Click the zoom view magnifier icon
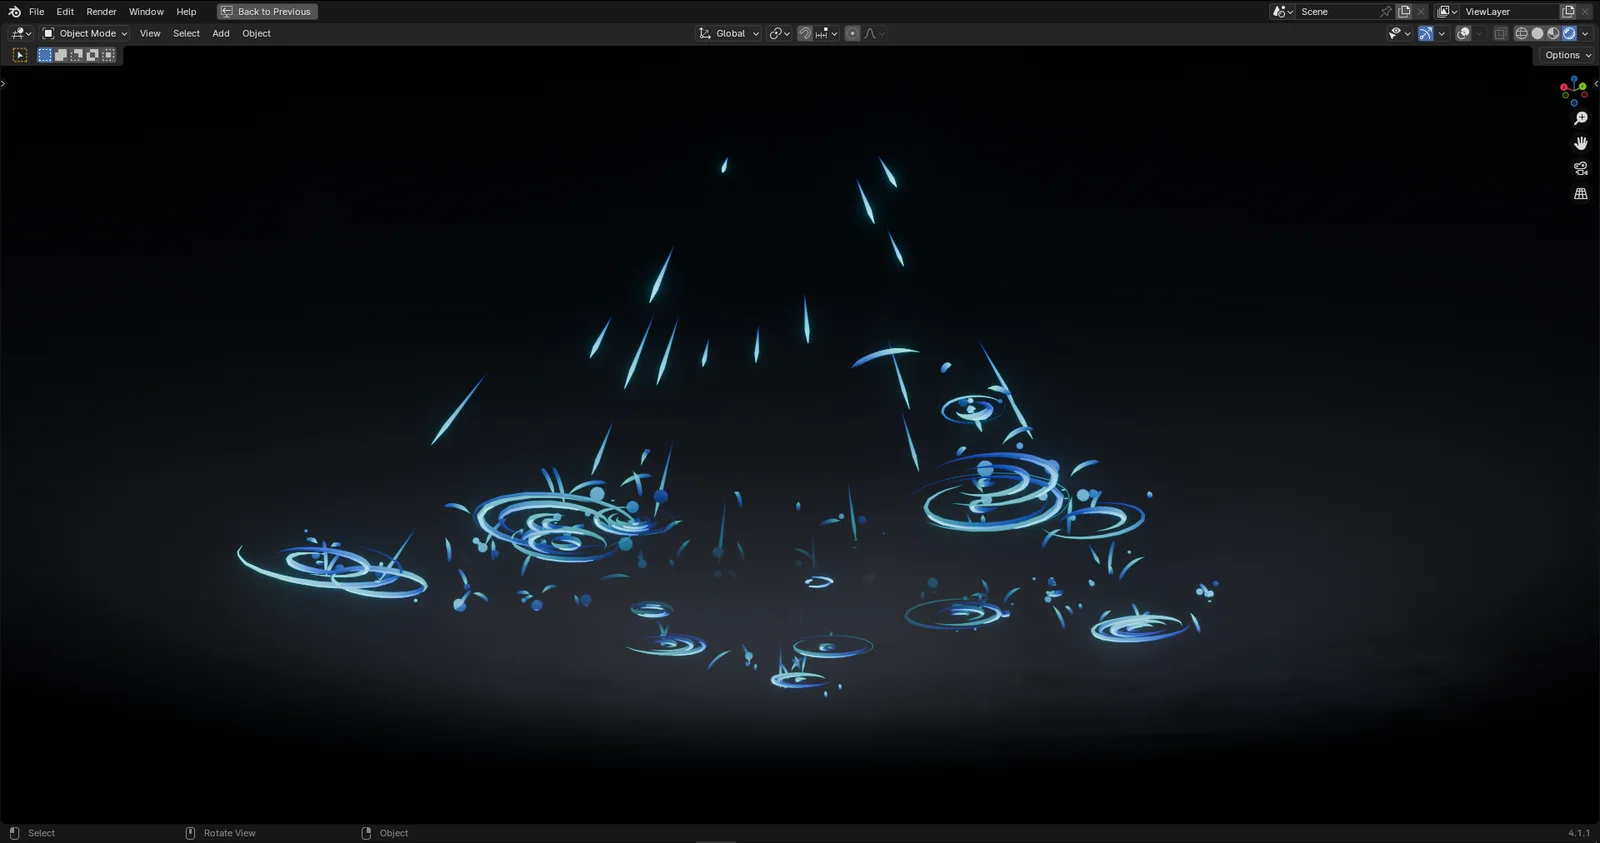The height and width of the screenshot is (843, 1600). (1581, 118)
